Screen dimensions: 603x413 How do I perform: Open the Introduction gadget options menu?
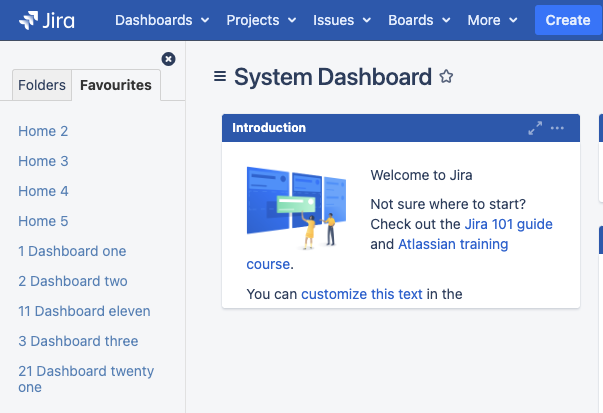(557, 128)
